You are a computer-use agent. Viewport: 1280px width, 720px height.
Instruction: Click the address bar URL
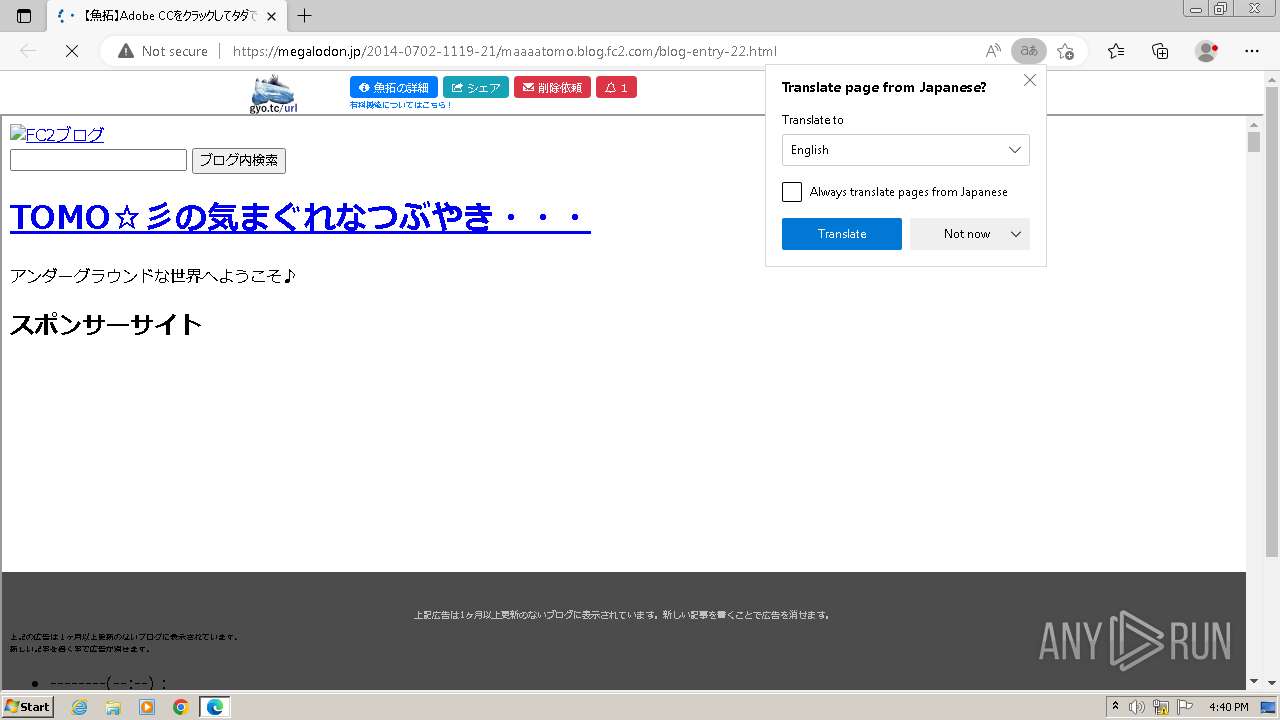point(504,51)
